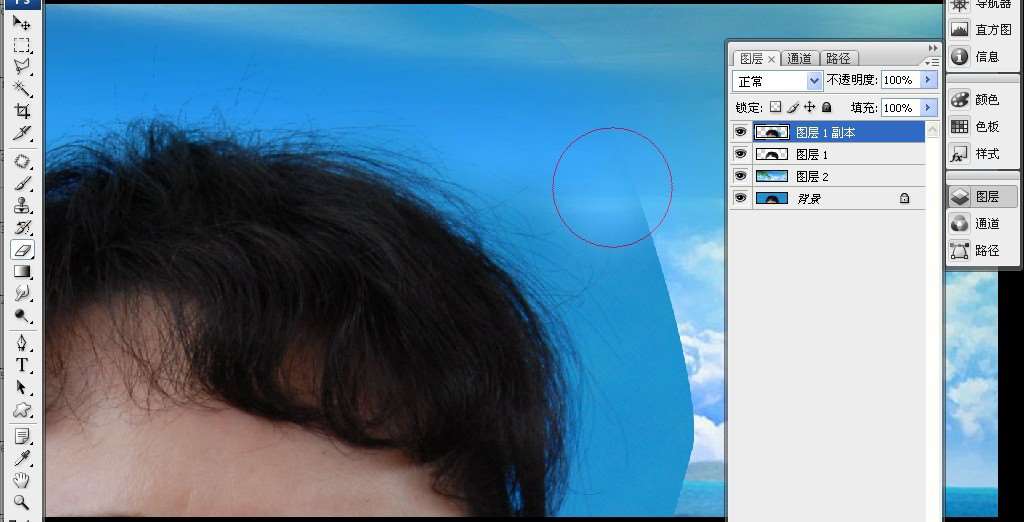Select the Gradient tool
The height and width of the screenshot is (522, 1024).
[x=22, y=272]
